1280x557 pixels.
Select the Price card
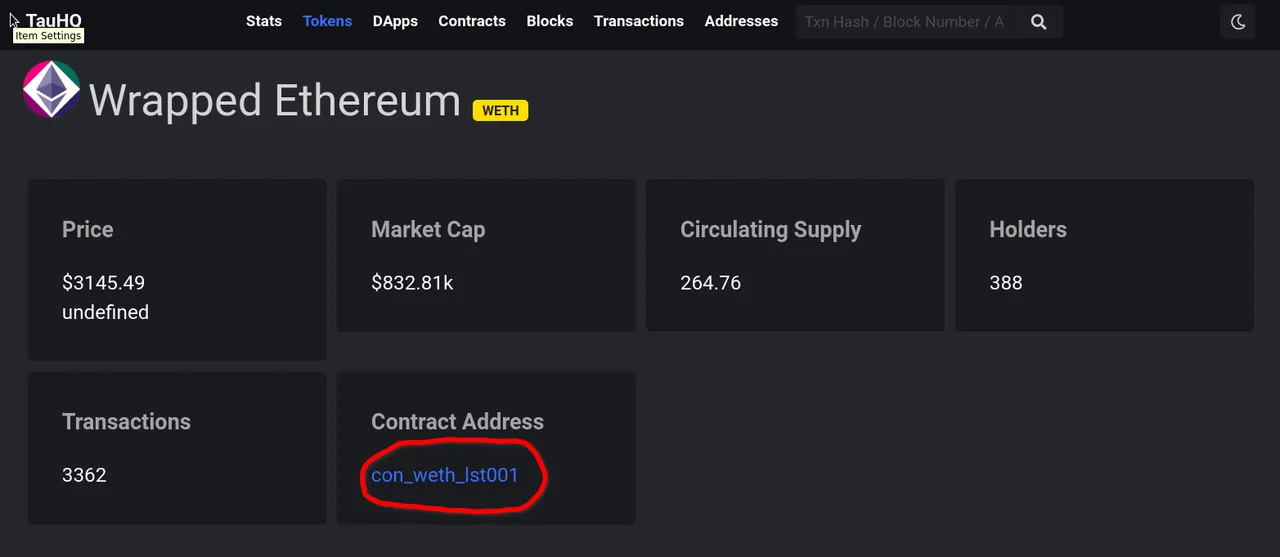177,270
